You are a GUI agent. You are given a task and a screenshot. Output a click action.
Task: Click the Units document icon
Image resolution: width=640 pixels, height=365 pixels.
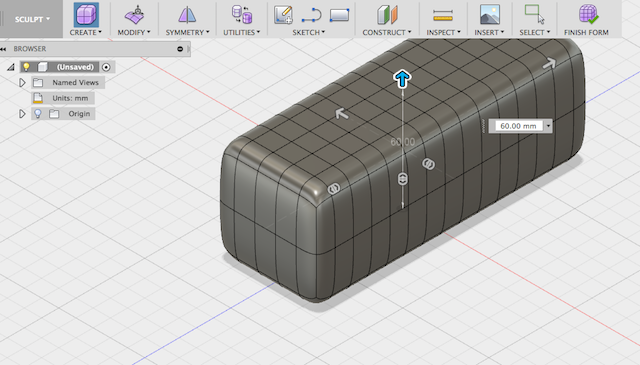[38, 98]
